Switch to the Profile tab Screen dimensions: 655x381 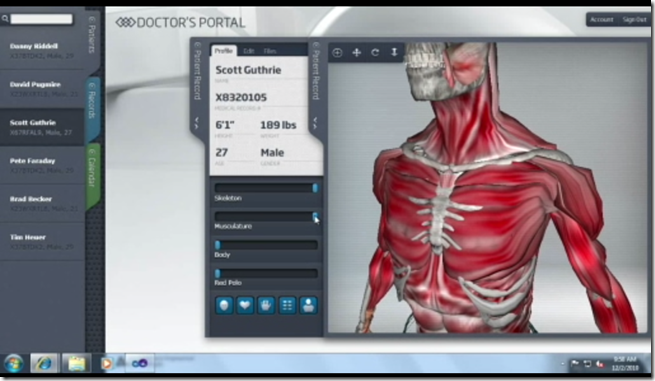tap(223, 51)
